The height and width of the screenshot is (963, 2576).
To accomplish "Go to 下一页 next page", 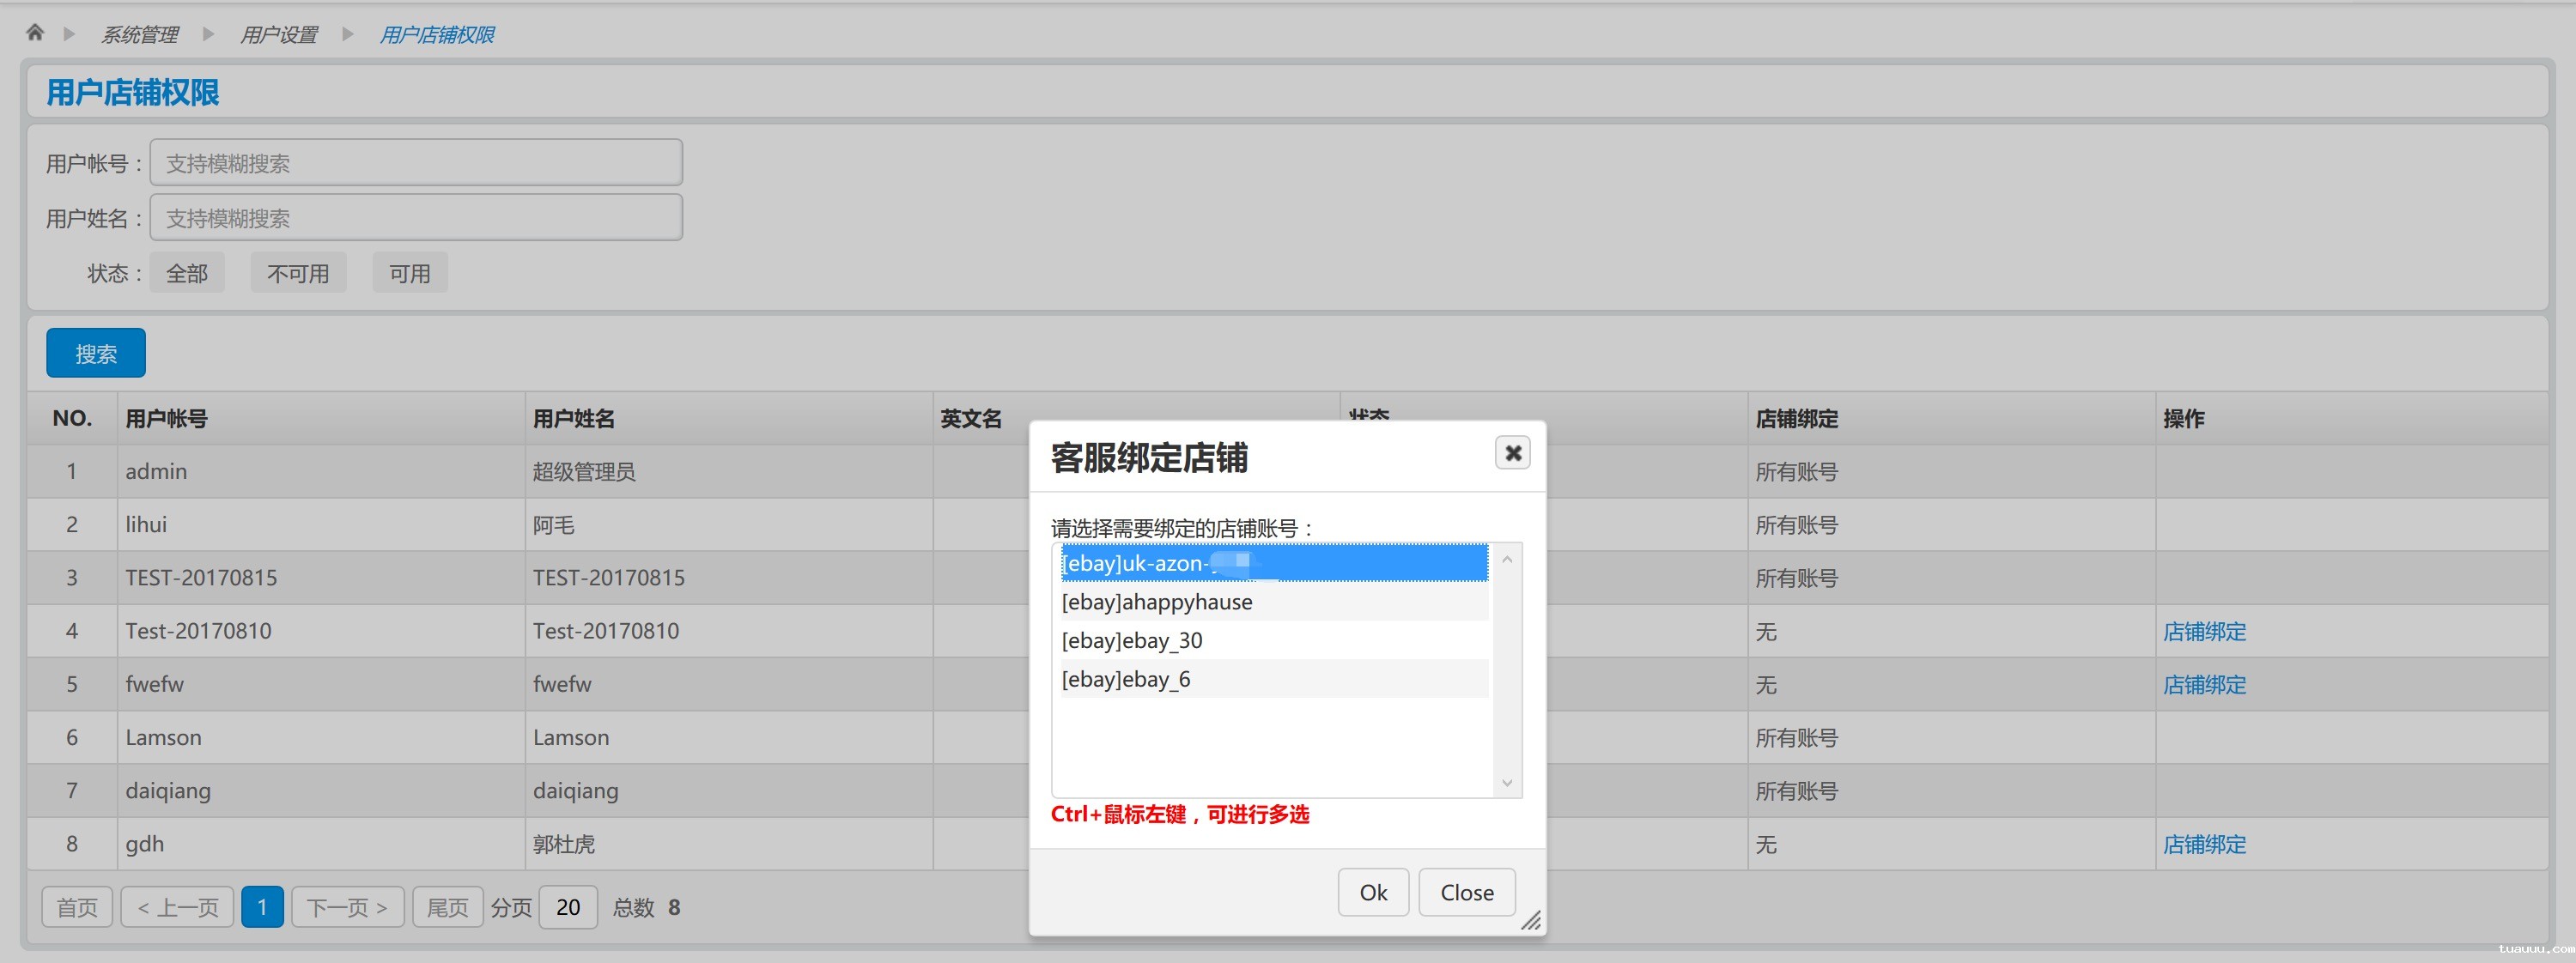I will [x=347, y=908].
